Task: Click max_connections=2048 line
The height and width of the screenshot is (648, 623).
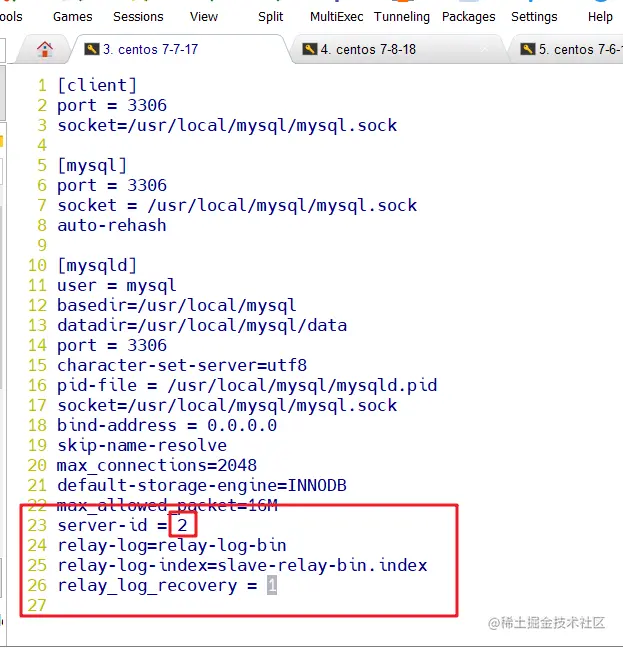Action: click(x=157, y=466)
